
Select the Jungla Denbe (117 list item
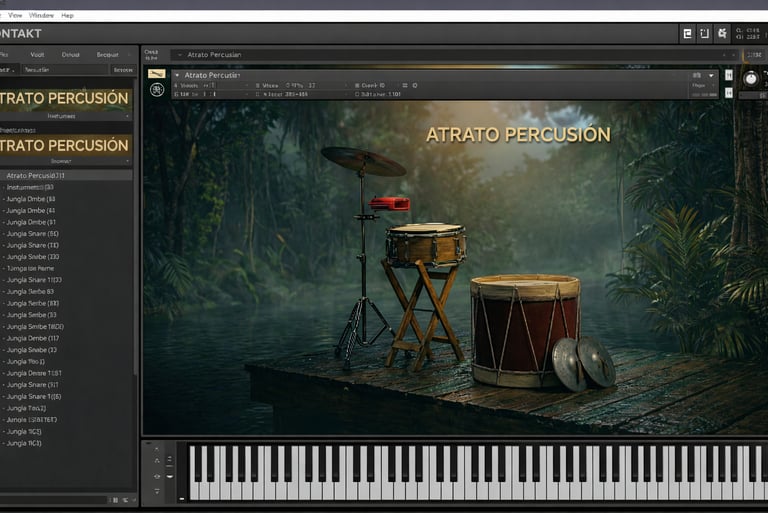point(32,339)
